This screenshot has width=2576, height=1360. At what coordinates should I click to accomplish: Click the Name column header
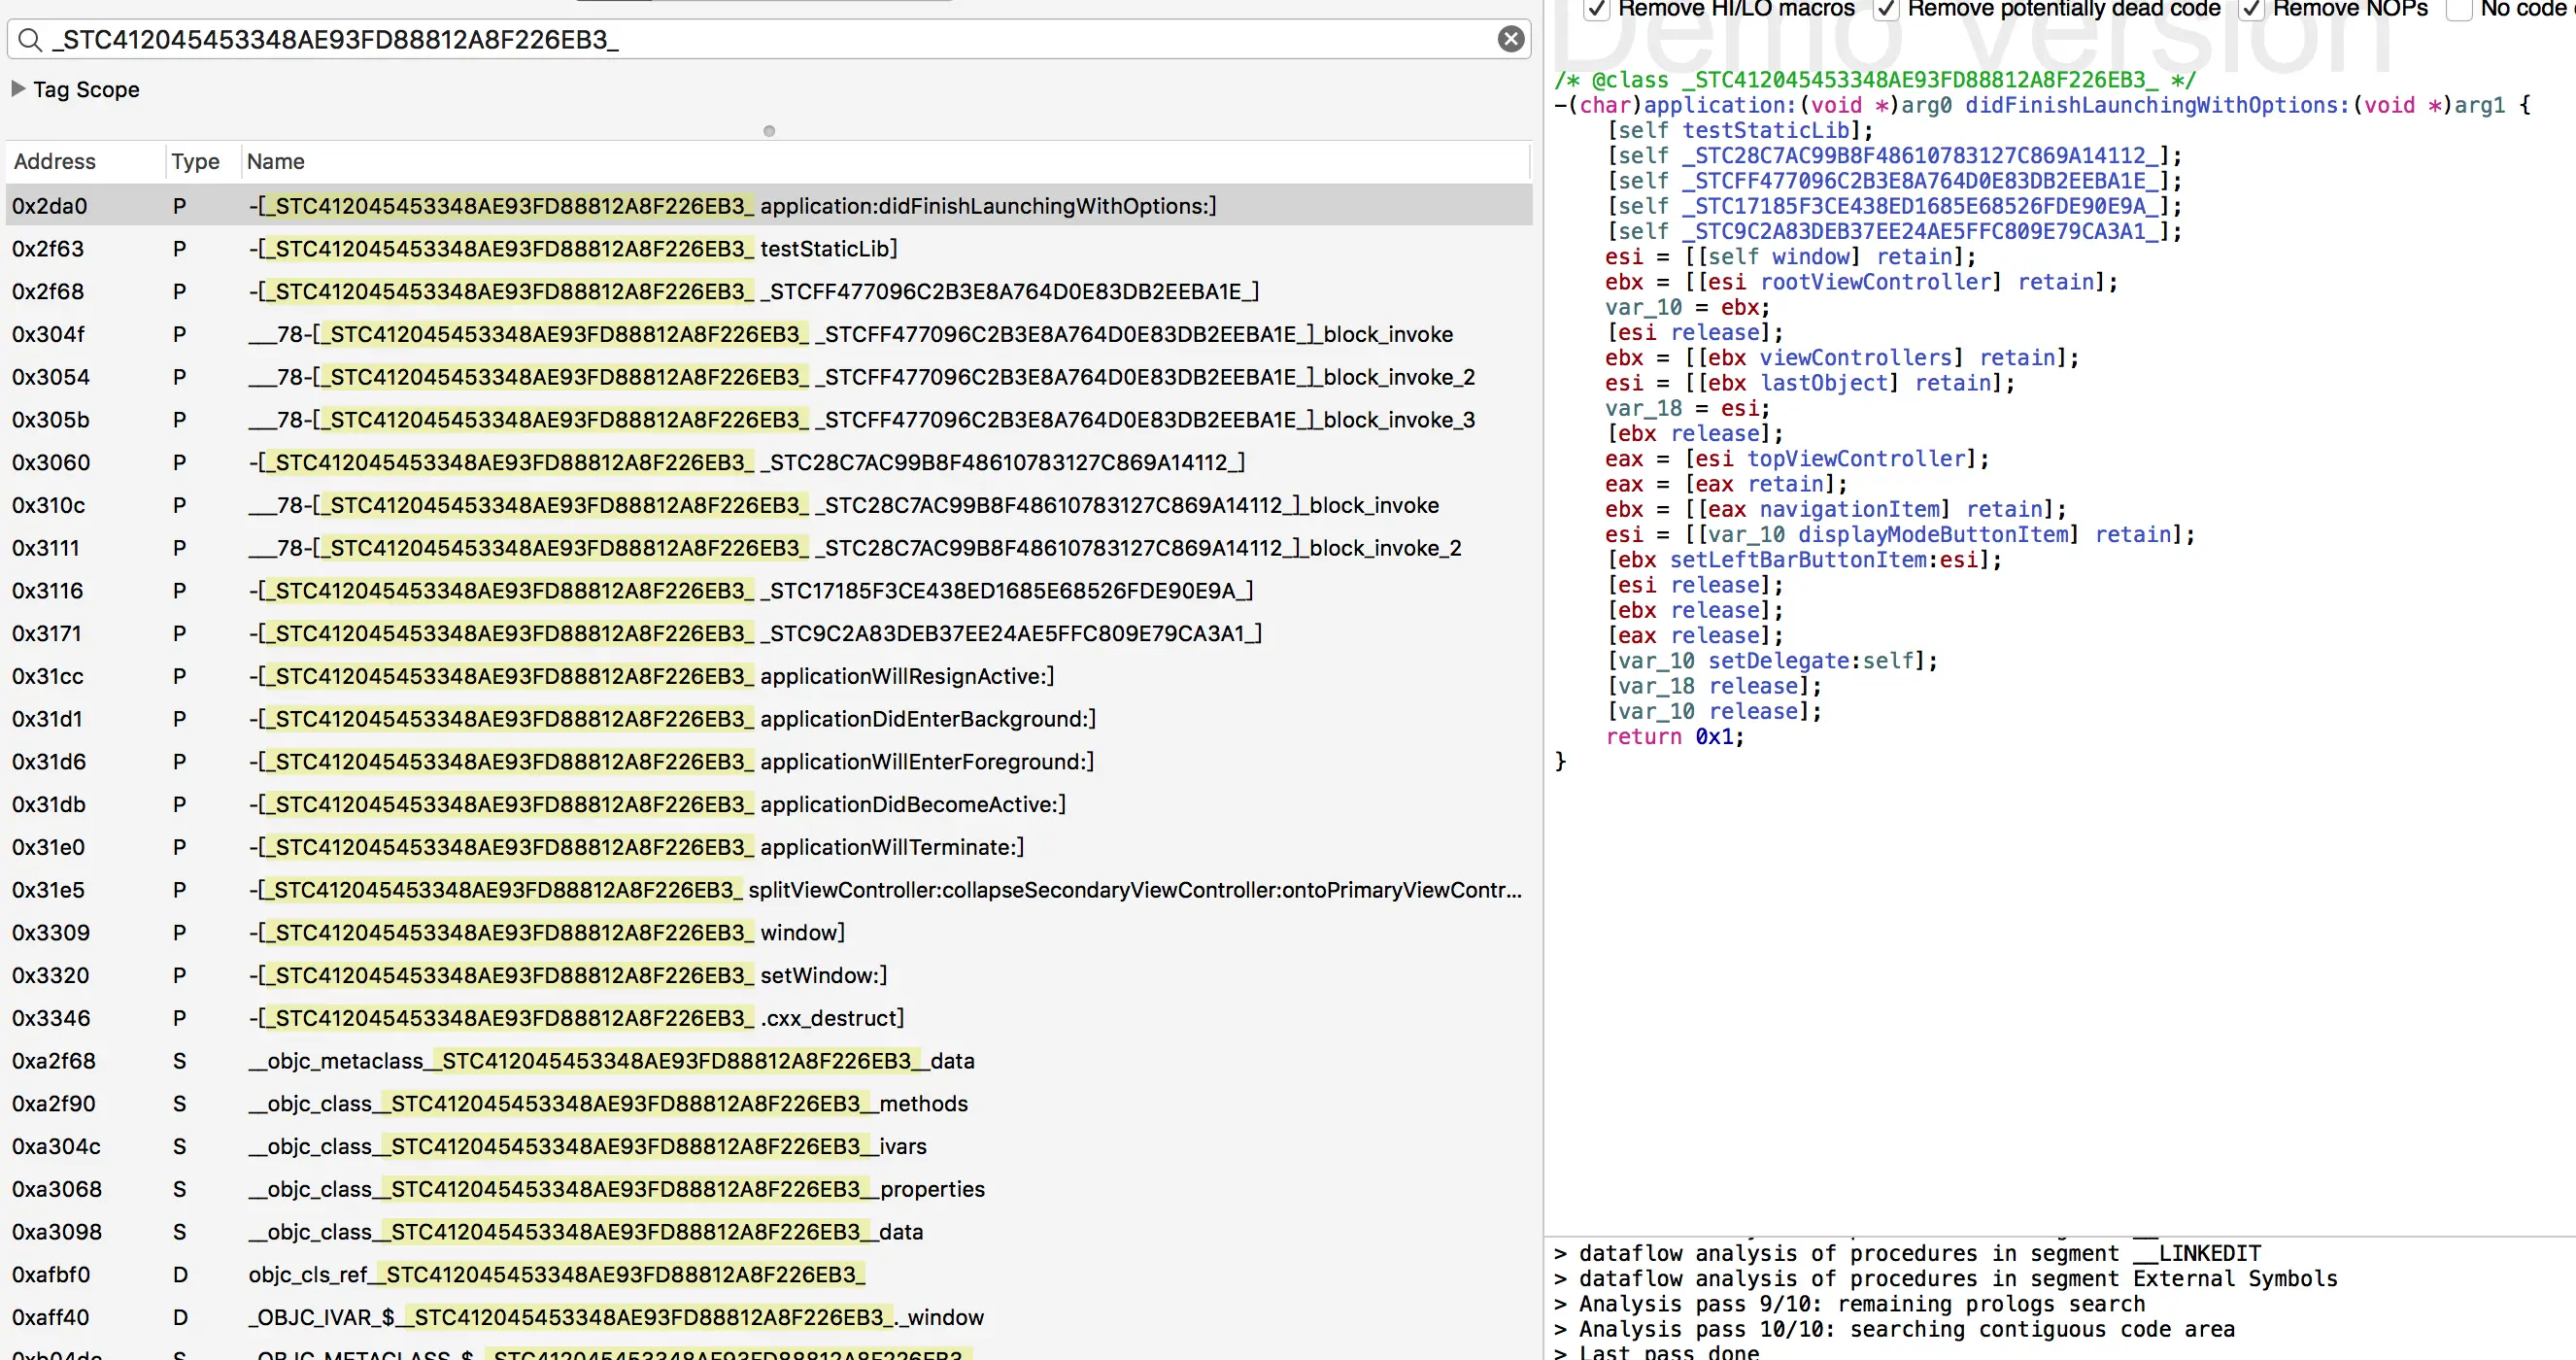coord(275,161)
